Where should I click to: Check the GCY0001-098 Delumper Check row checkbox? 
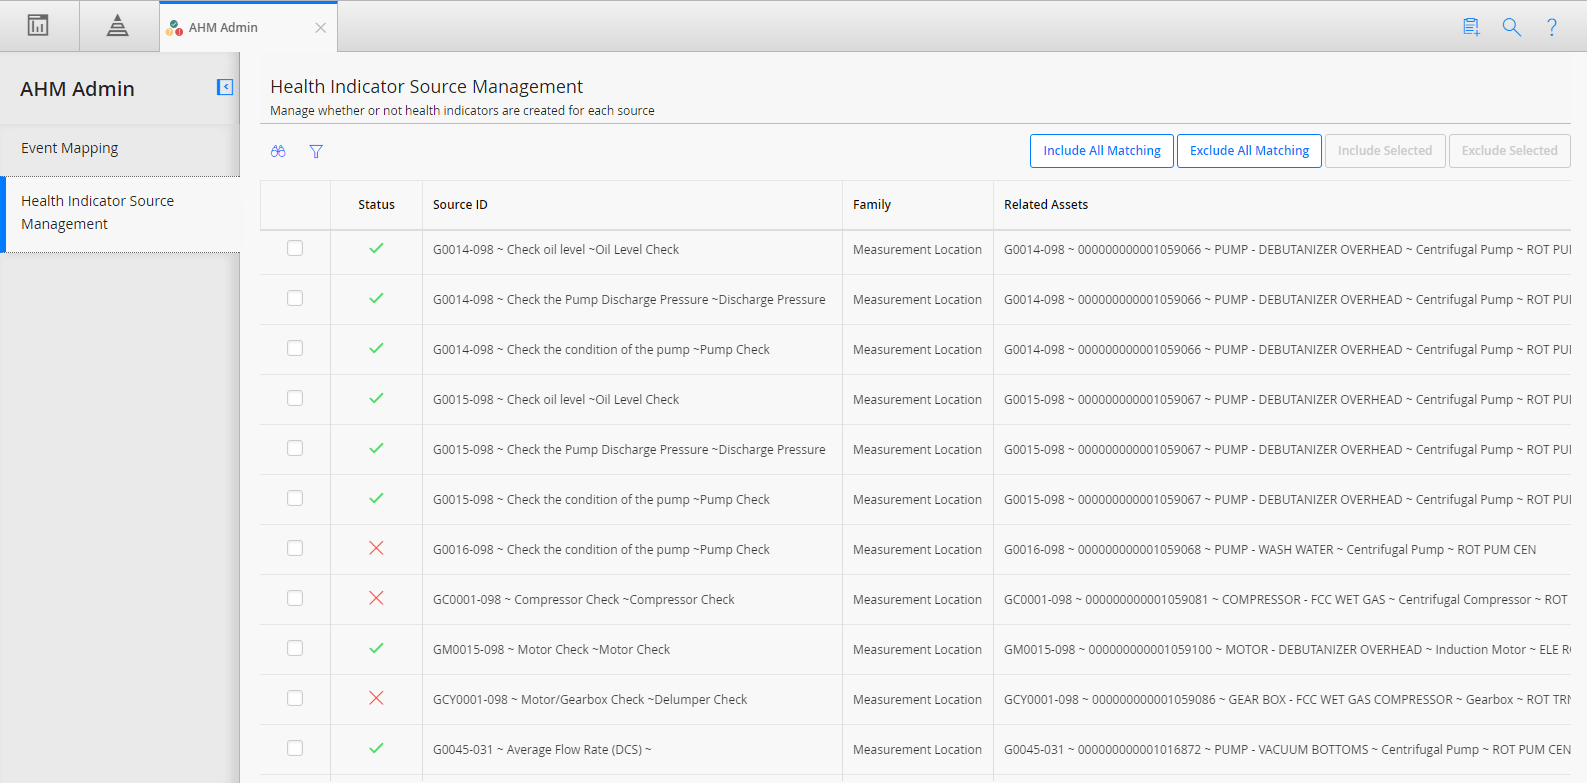(295, 698)
